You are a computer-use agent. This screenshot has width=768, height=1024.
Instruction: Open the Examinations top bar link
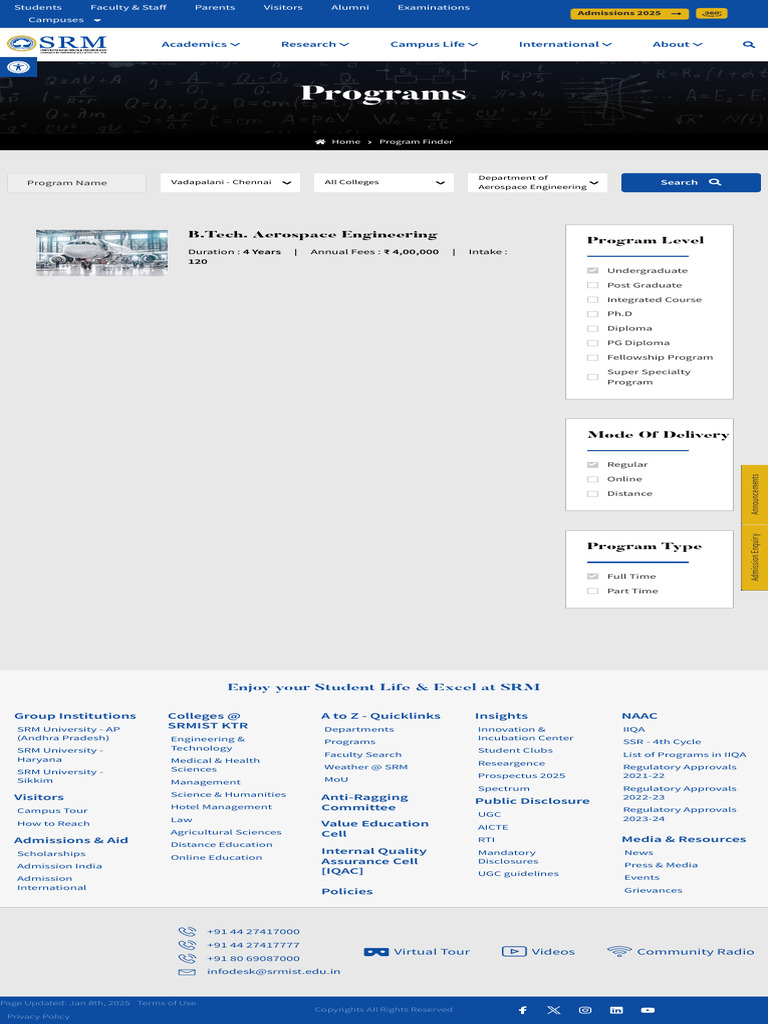[434, 7]
